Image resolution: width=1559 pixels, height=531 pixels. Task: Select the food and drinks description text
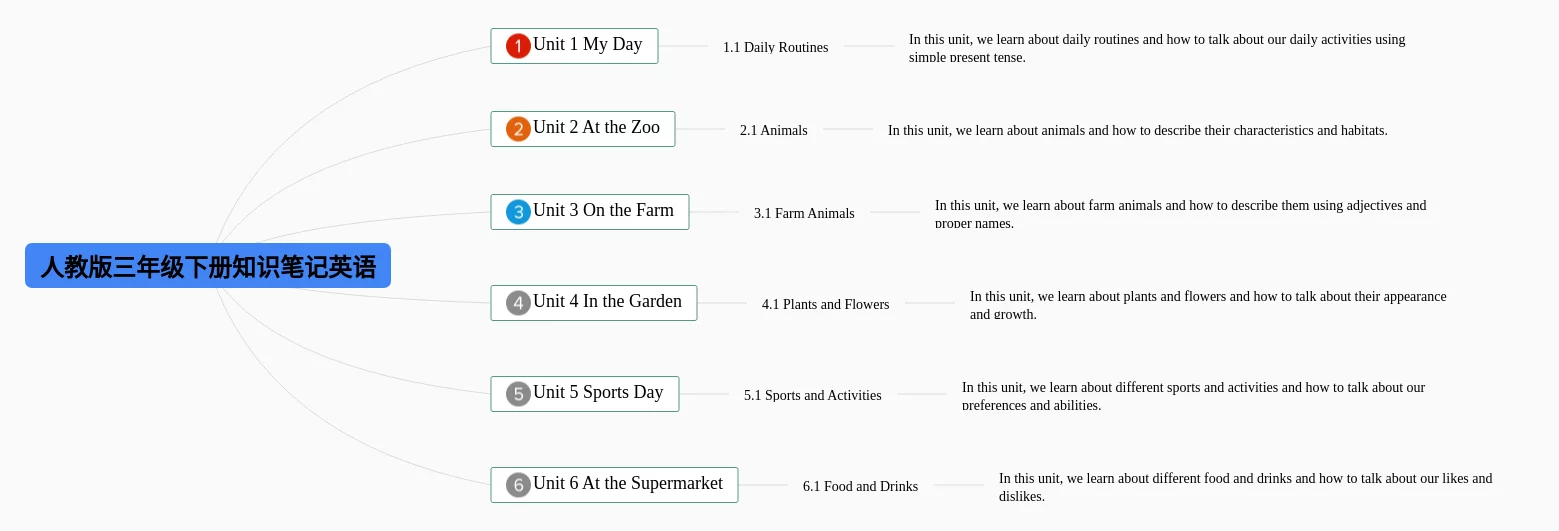pos(1245,486)
